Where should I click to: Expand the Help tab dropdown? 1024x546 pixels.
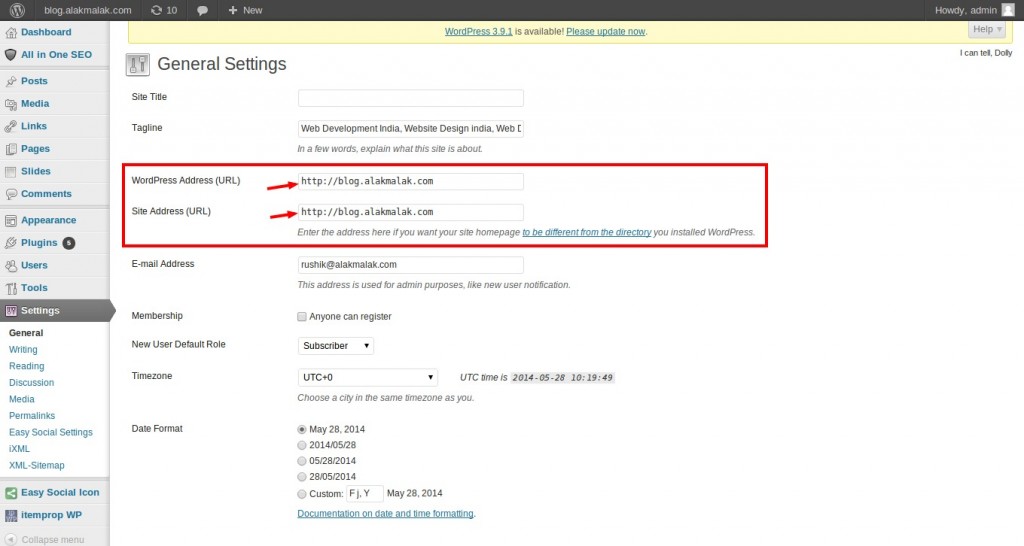(x=987, y=29)
